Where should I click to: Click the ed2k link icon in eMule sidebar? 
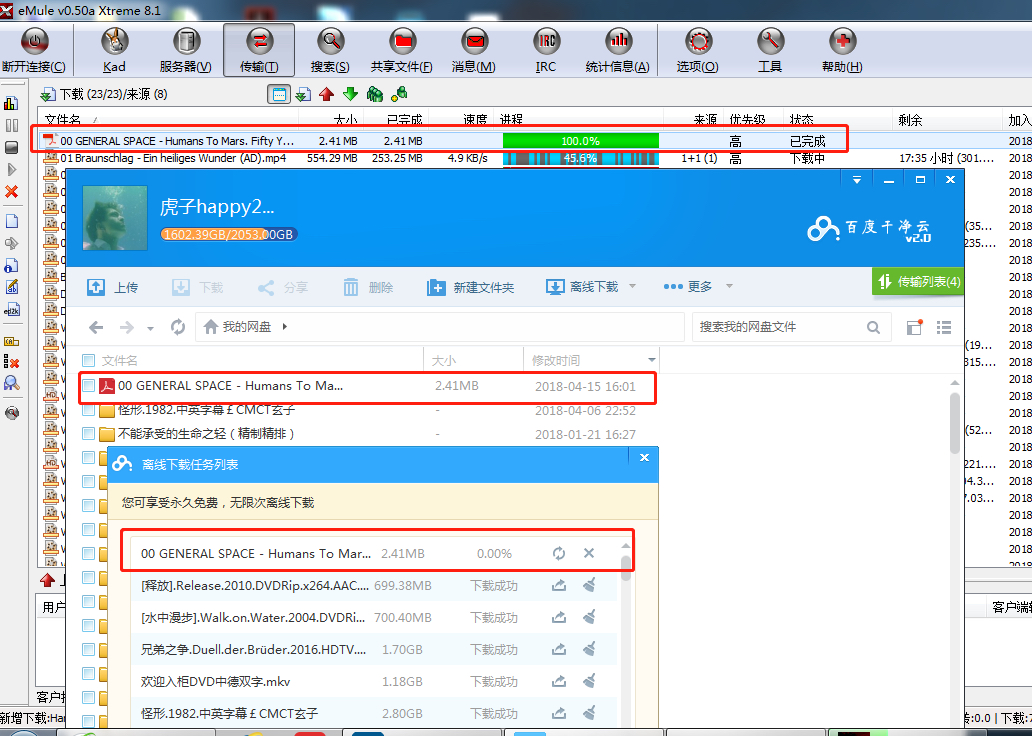[11, 310]
